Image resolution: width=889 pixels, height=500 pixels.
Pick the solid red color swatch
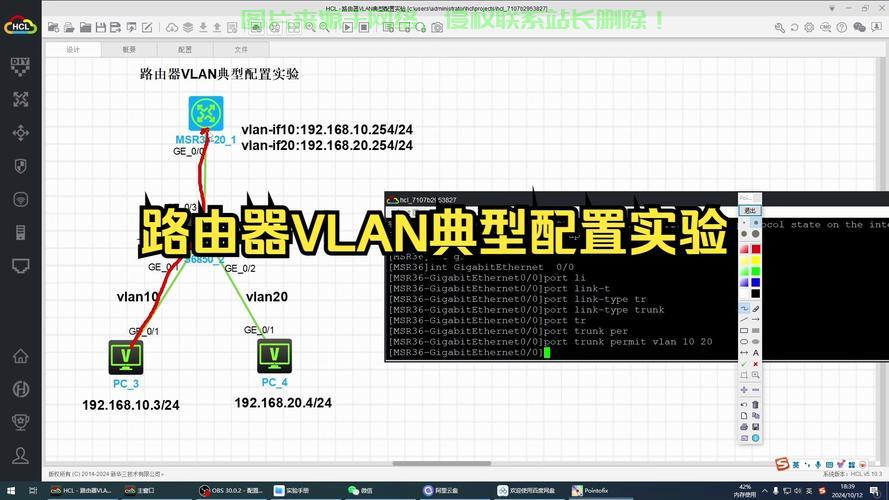(x=755, y=249)
